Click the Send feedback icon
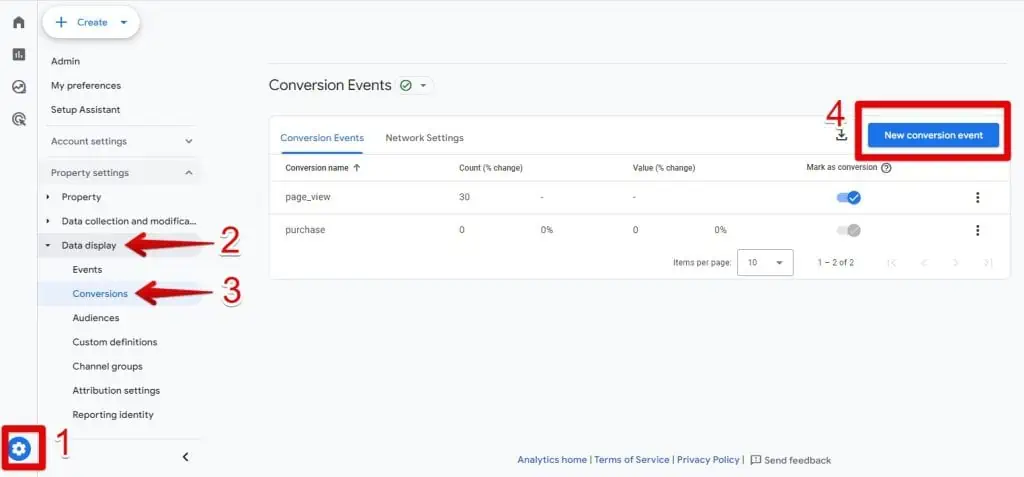Screen dimensions: 1024x477 756,460
